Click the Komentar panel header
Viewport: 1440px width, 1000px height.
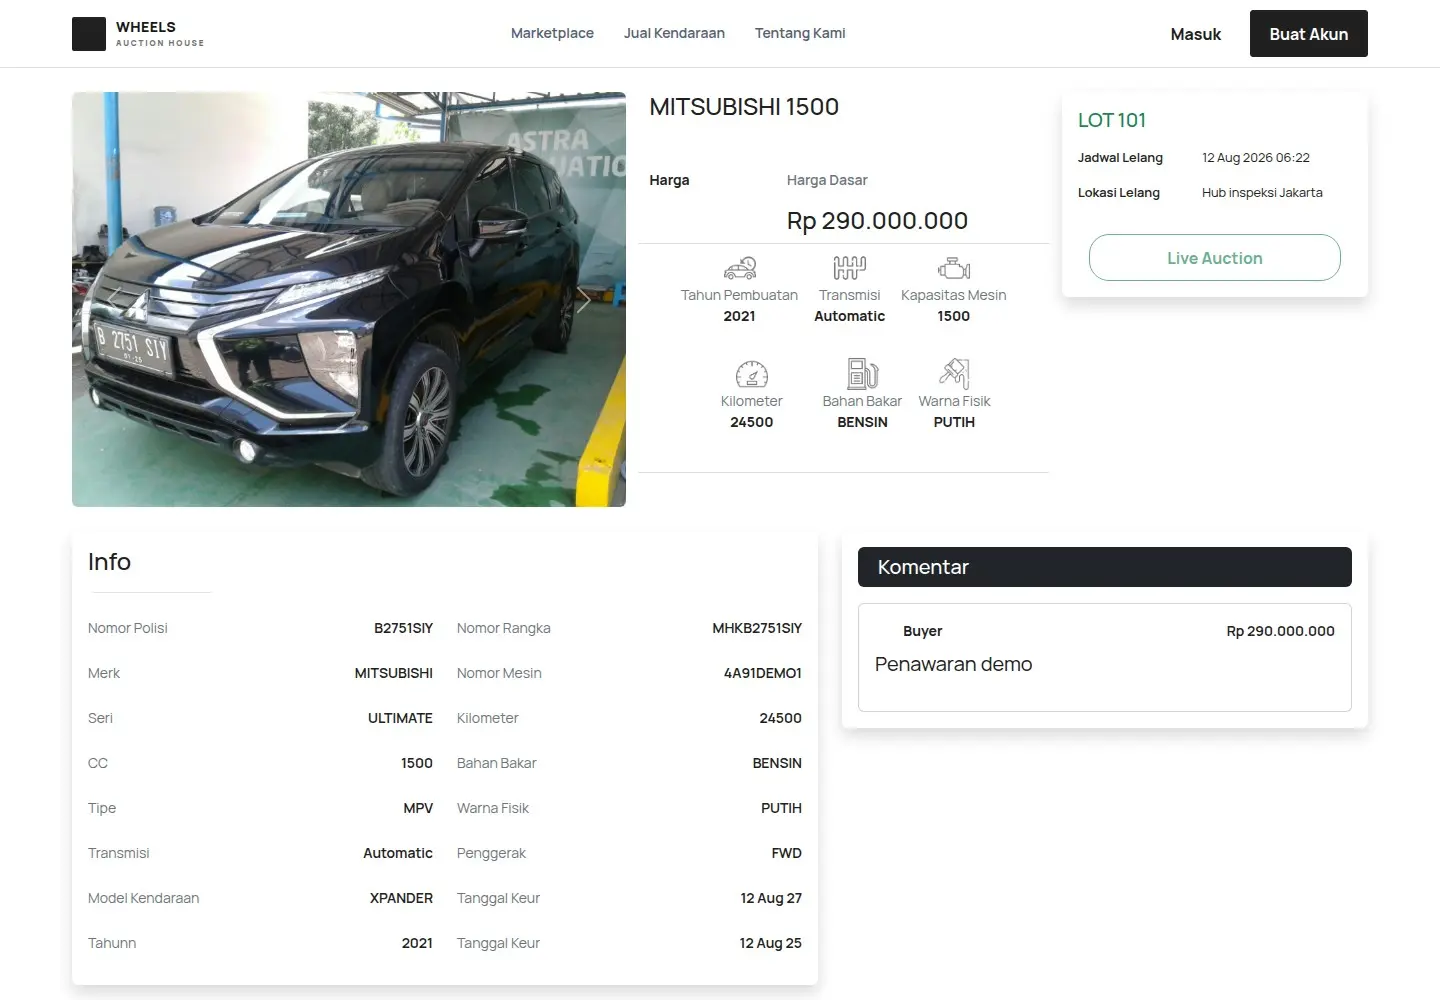click(1105, 567)
